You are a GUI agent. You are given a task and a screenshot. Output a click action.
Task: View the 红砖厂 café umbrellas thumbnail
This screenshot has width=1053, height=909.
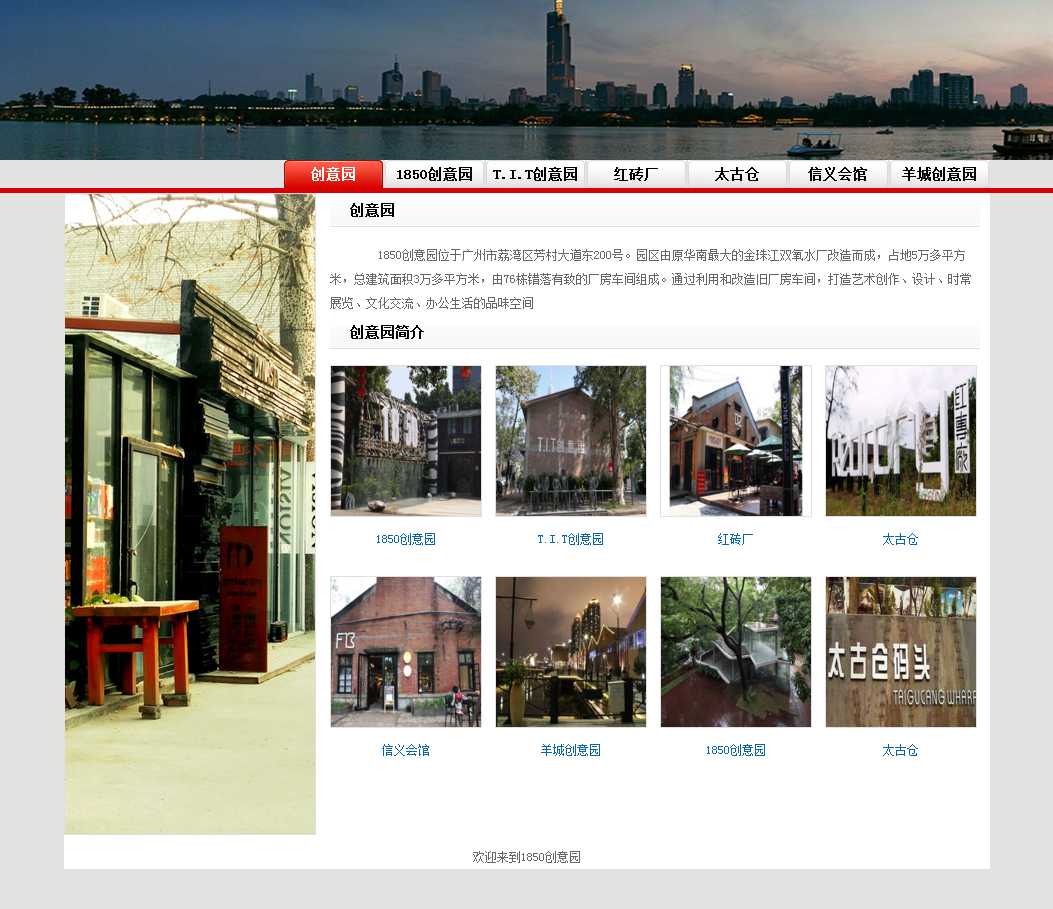coord(736,441)
